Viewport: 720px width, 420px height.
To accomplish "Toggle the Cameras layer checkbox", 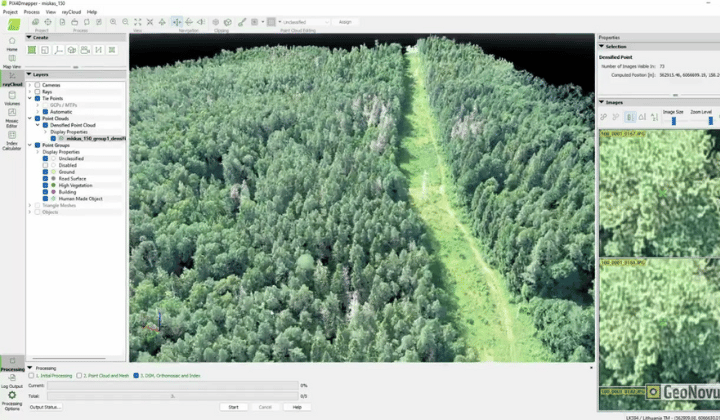I will pos(37,85).
